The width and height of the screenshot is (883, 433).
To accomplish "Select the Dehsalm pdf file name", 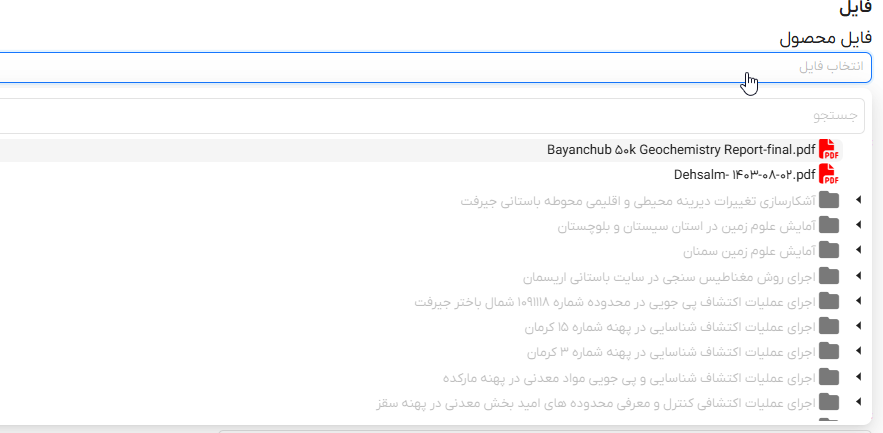I will pyautogui.click(x=744, y=175).
